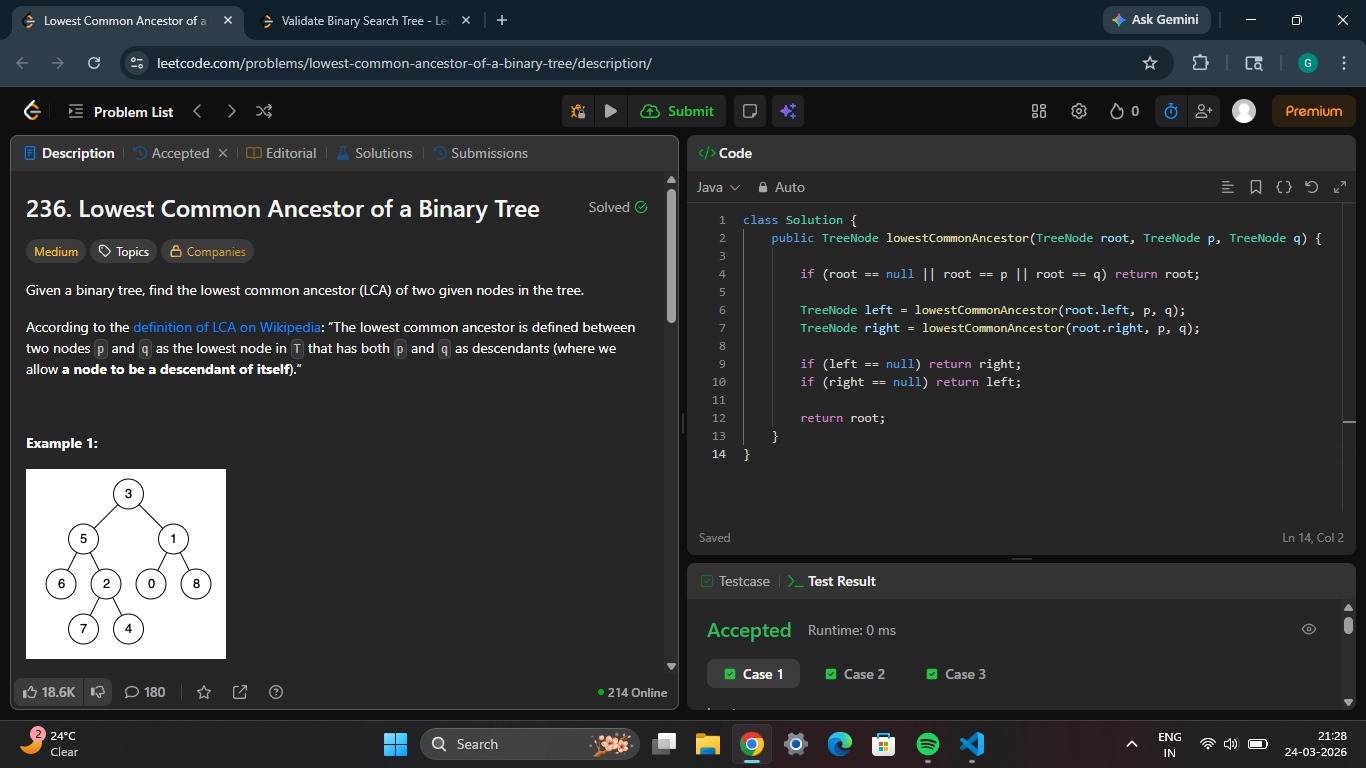The width and height of the screenshot is (1366, 768).
Task: Click the shuffle random problem icon
Action: click(x=264, y=111)
